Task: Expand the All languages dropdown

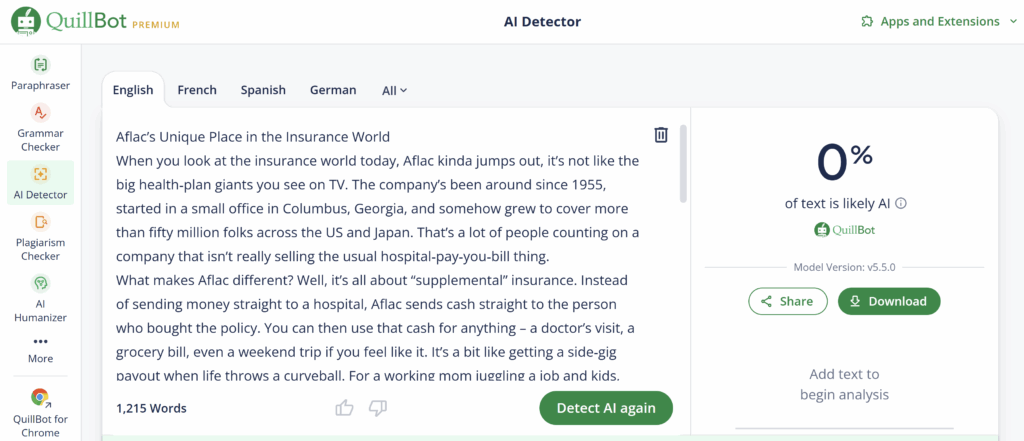Action: click(394, 91)
